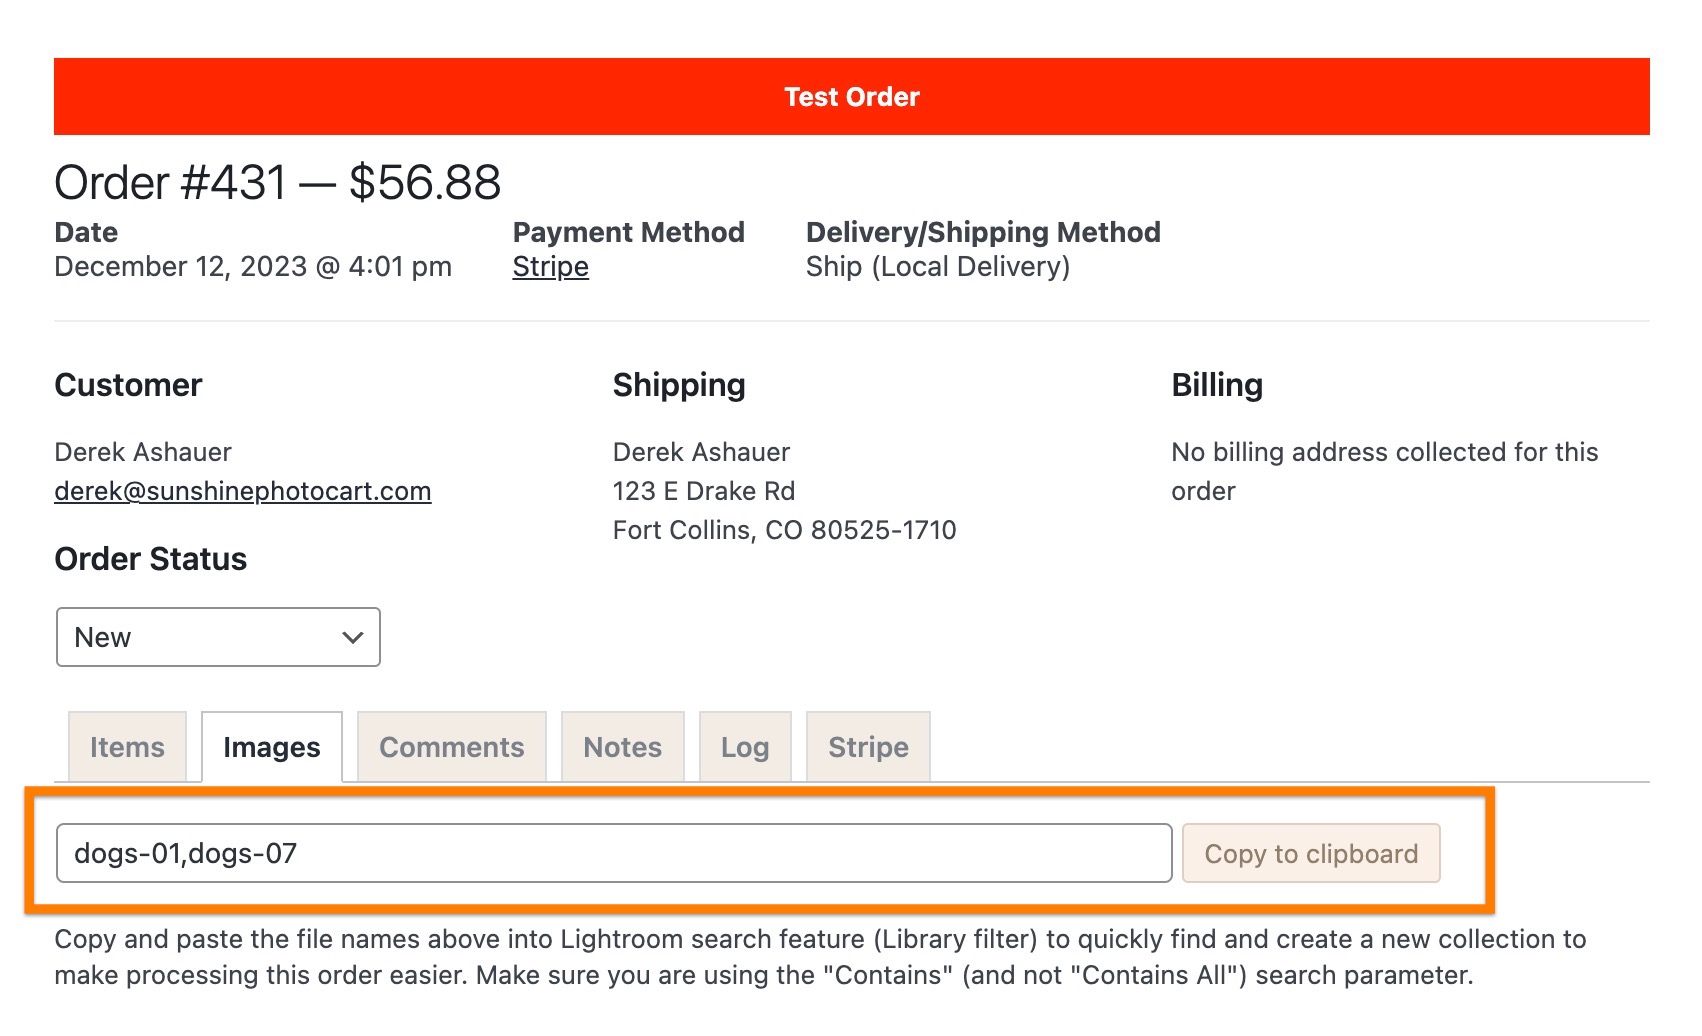Click the Ship (Local Delivery) text
The width and height of the screenshot is (1702, 1036).
tap(938, 267)
